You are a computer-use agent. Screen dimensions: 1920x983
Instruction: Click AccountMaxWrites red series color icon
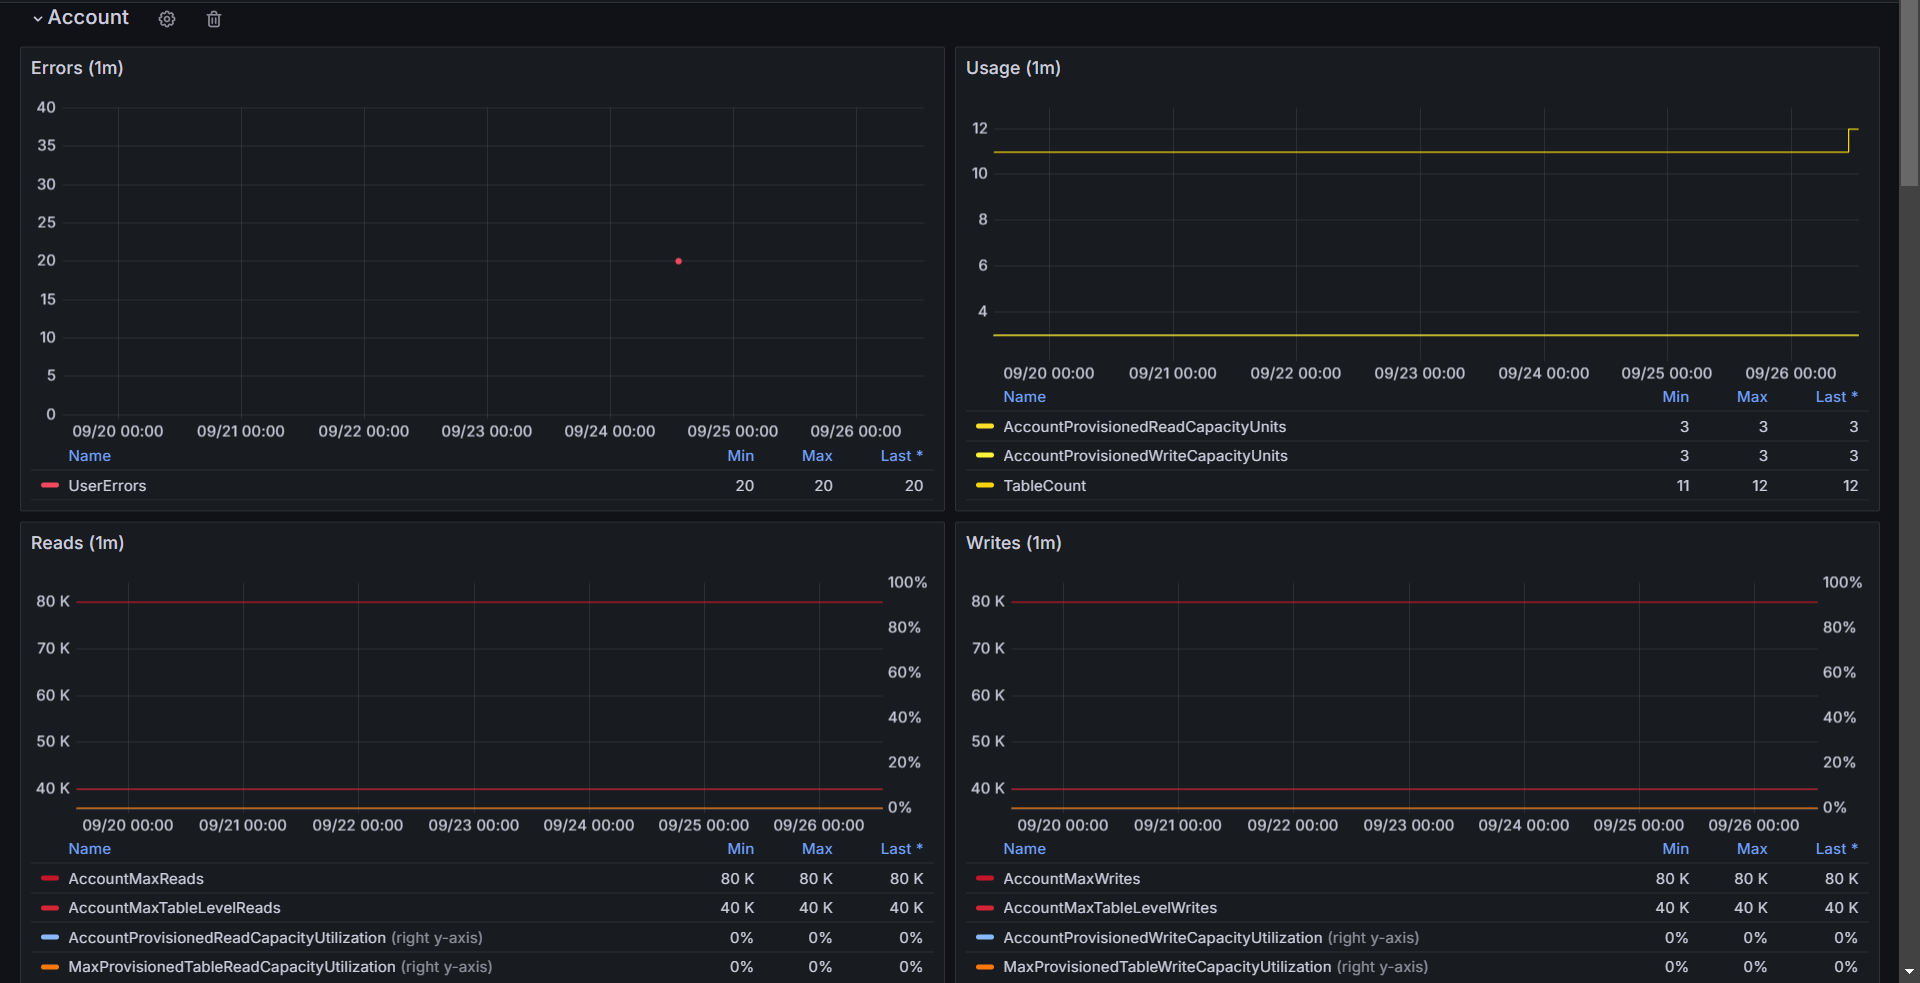pos(985,879)
